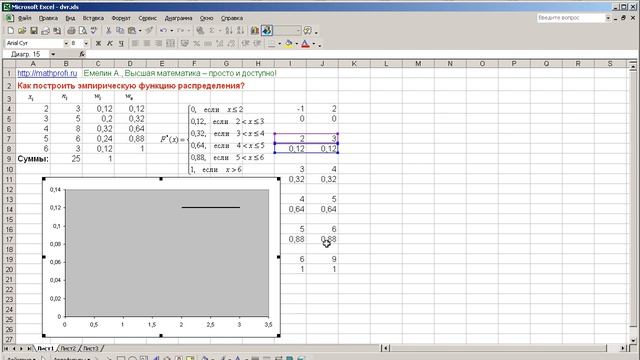Viewport: 640px width, 360px height.
Task: Click the Print icon in toolbar
Action: [x=71, y=31]
